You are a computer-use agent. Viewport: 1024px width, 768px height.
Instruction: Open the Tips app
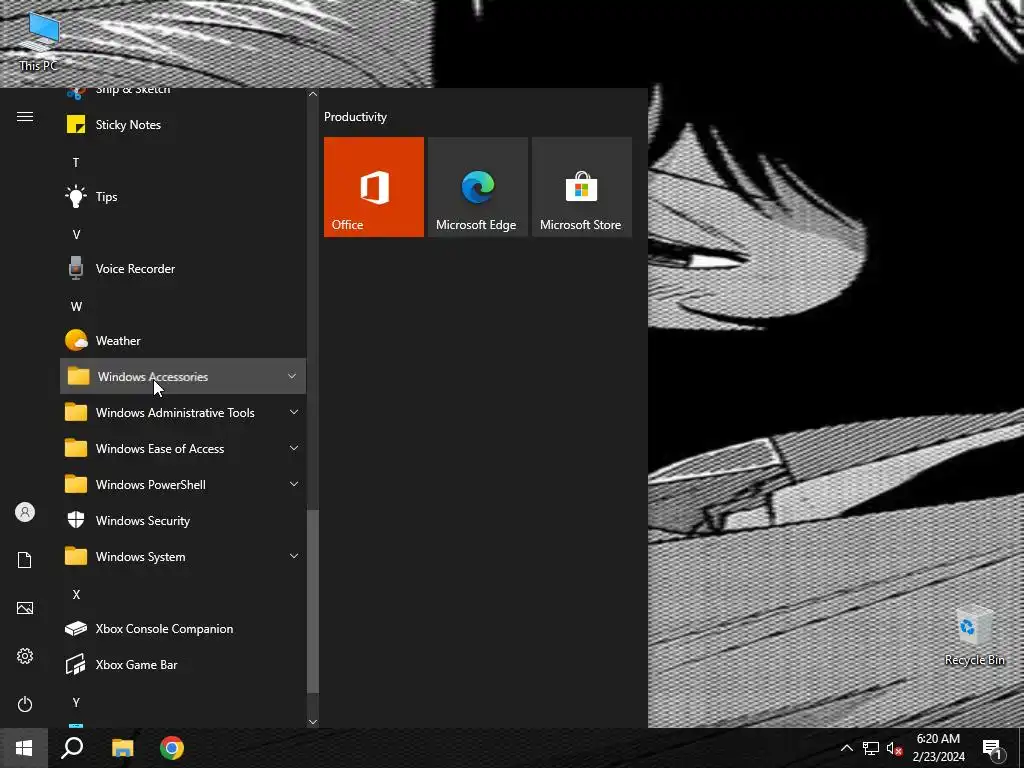coord(183,197)
